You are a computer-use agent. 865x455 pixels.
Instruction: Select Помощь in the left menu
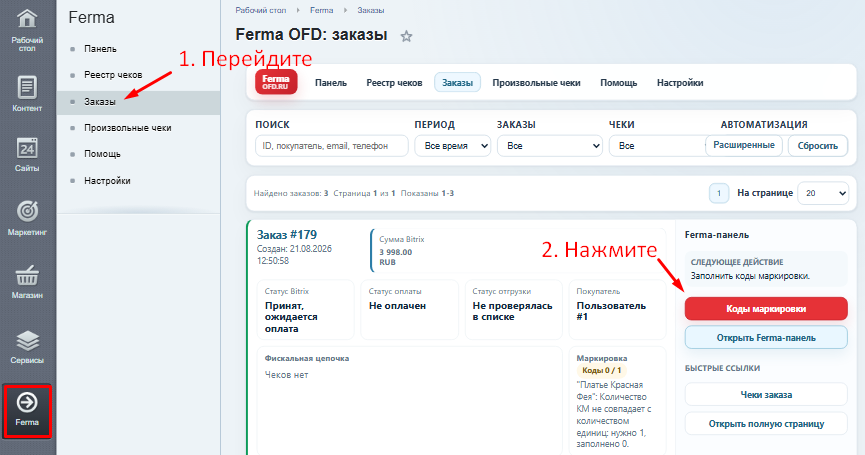point(102,154)
